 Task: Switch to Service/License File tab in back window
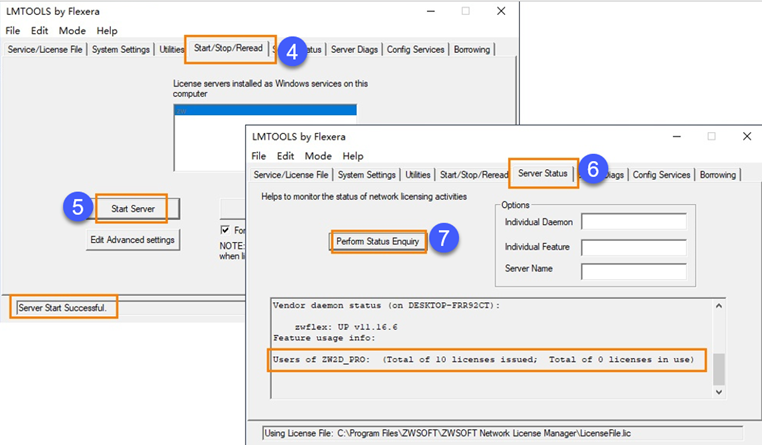pyautogui.click(x=45, y=50)
